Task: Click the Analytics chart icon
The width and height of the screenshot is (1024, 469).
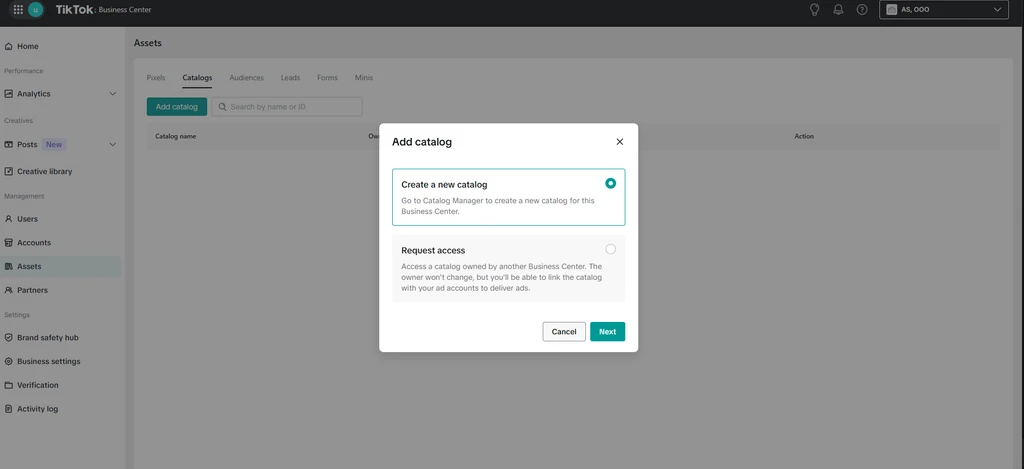Action: tap(8, 94)
